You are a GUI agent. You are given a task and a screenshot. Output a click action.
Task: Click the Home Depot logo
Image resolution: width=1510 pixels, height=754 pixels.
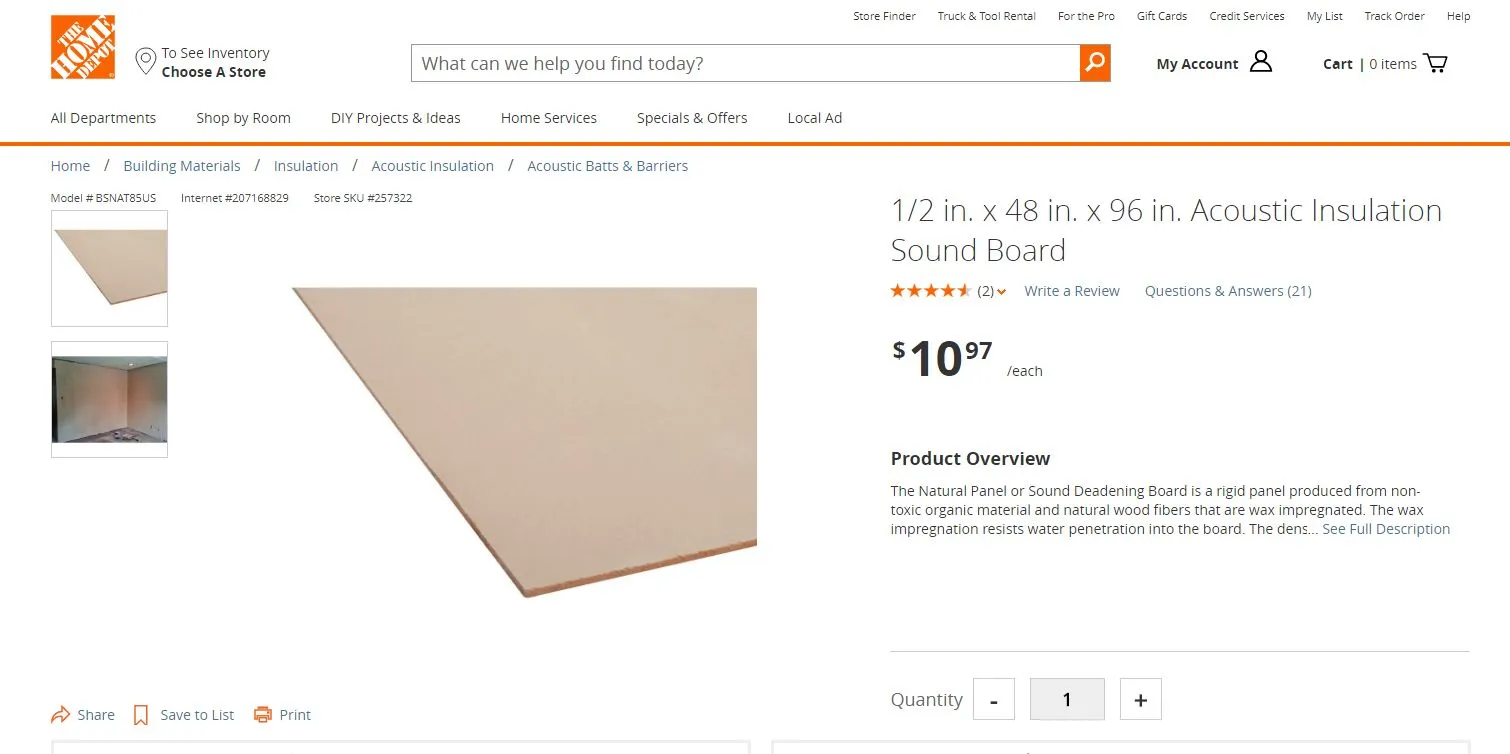click(x=82, y=47)
